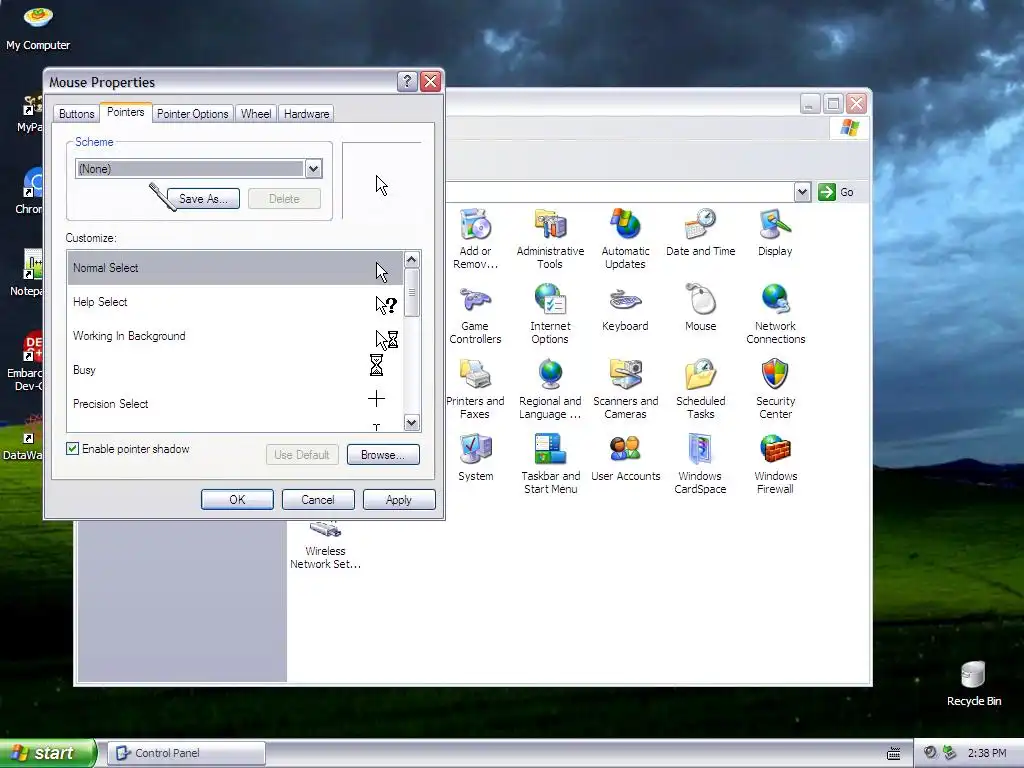Open Automatic Updates icon

tap(625, 239)
